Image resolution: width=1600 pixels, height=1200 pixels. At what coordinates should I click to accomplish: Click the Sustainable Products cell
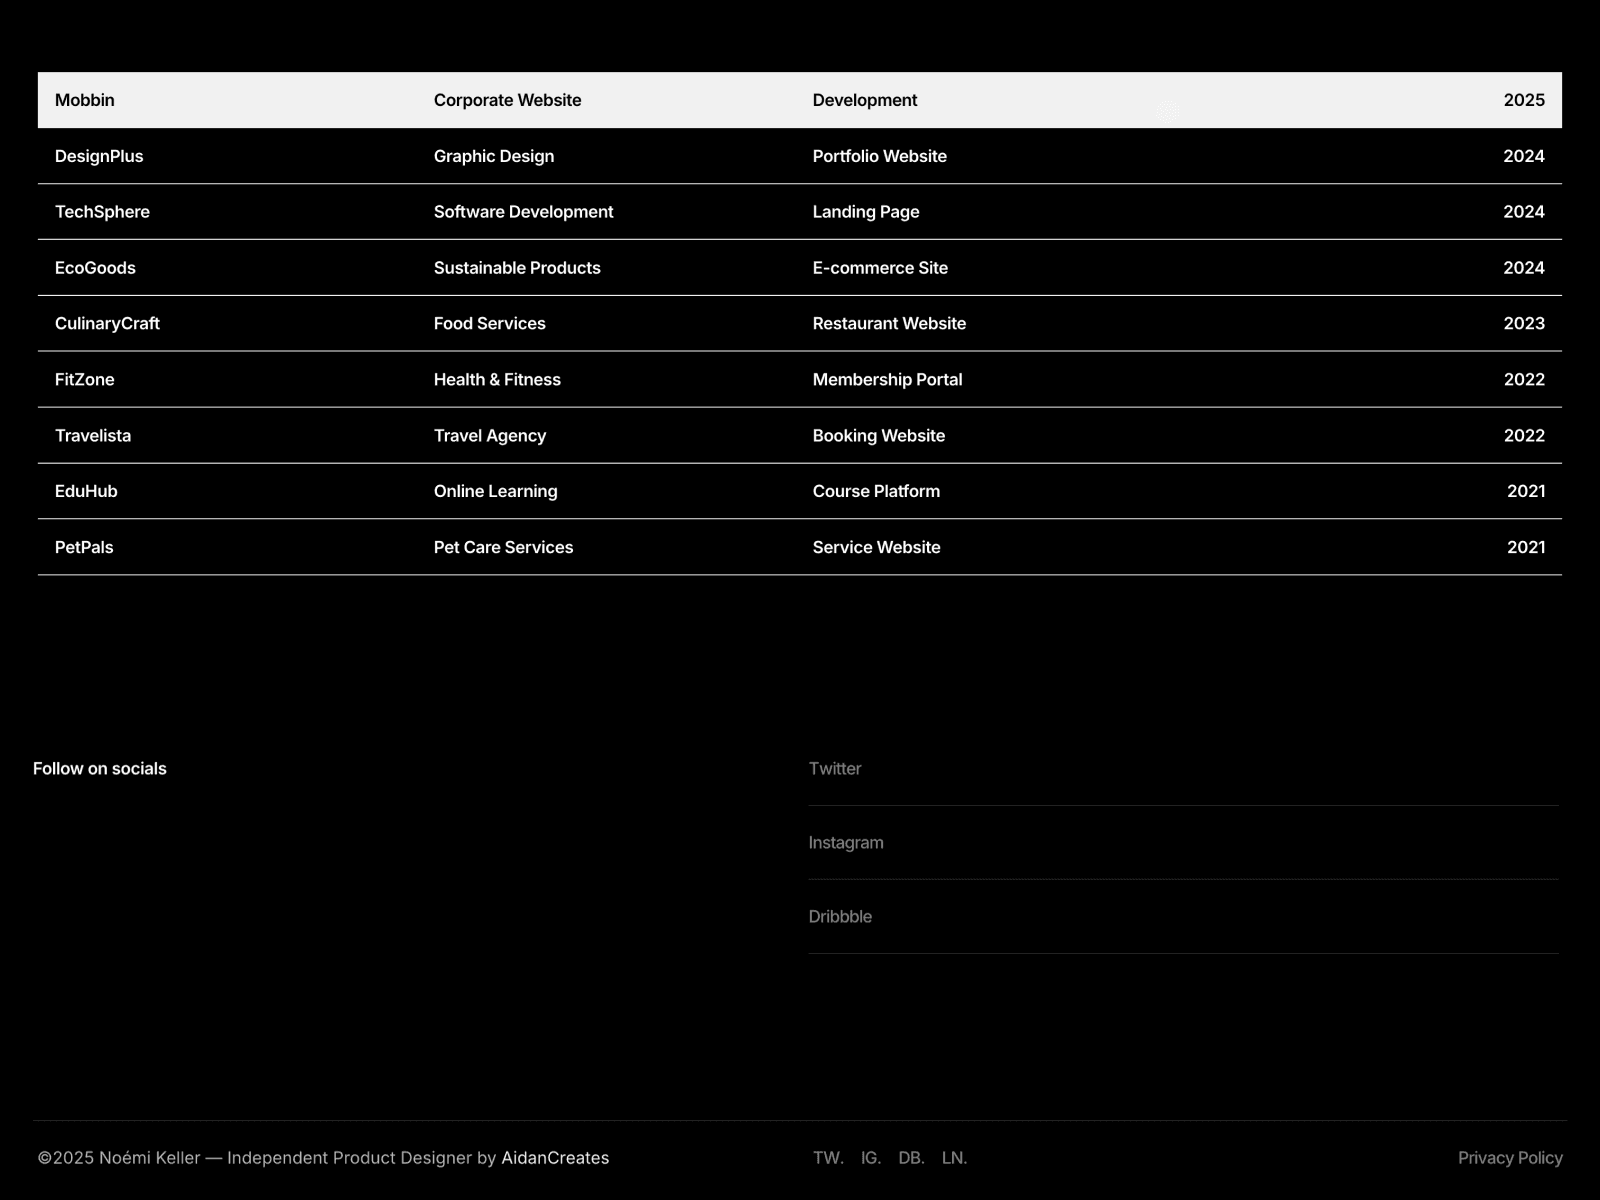pos(517,268)
